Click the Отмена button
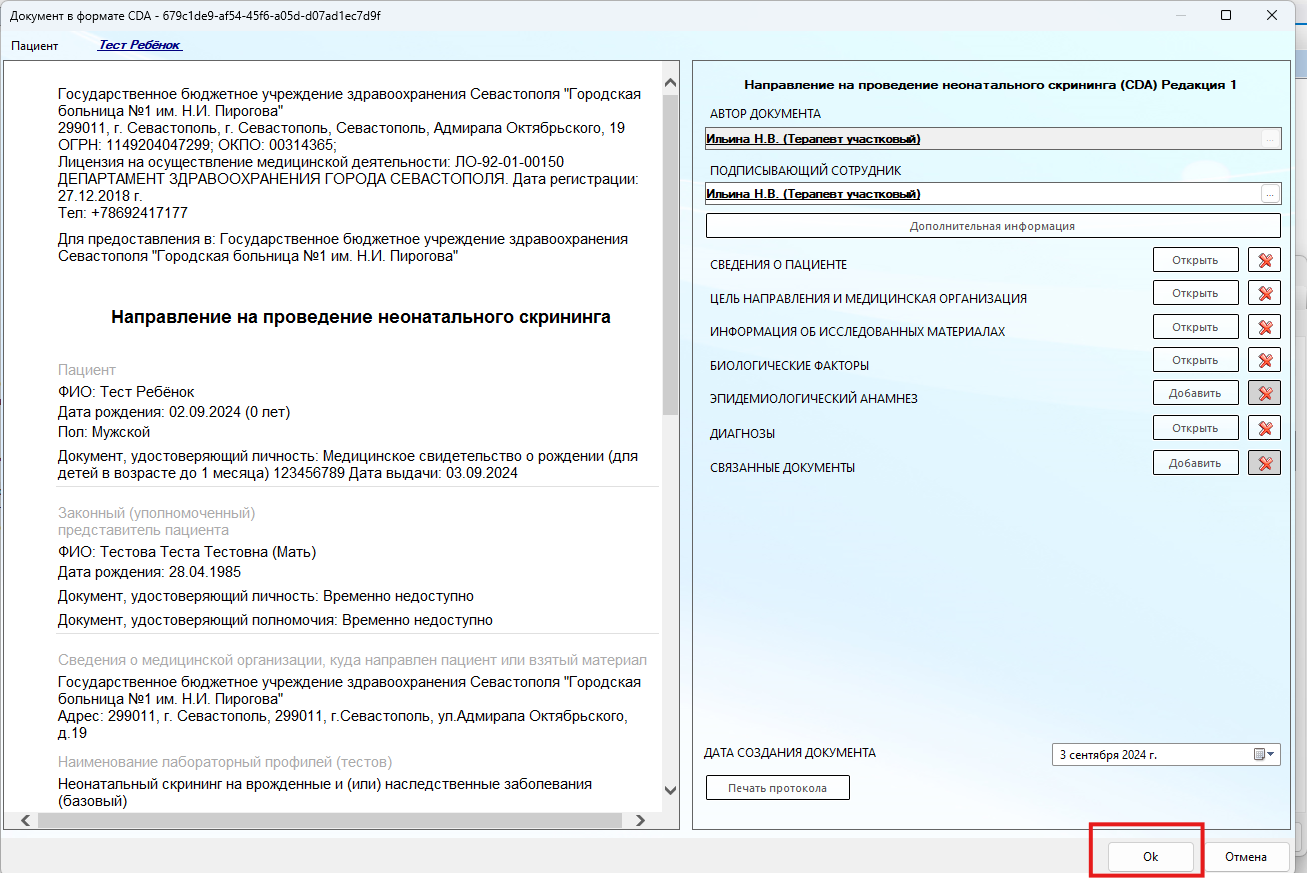This screenshot has height=878, width=1307. [x=1245, y=857]
